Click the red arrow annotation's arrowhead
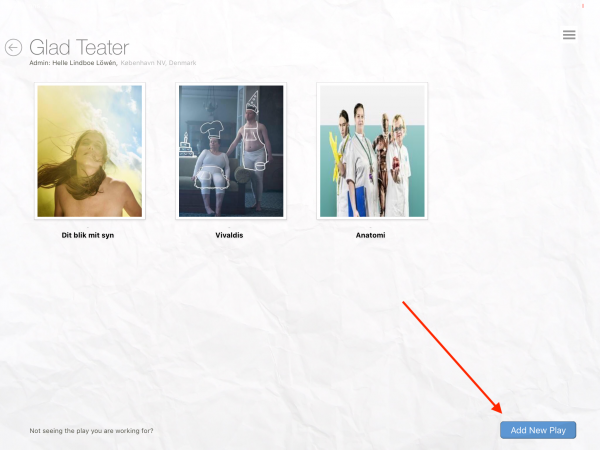The width and height of the screenshot is (600, 450). pos(497,408)
